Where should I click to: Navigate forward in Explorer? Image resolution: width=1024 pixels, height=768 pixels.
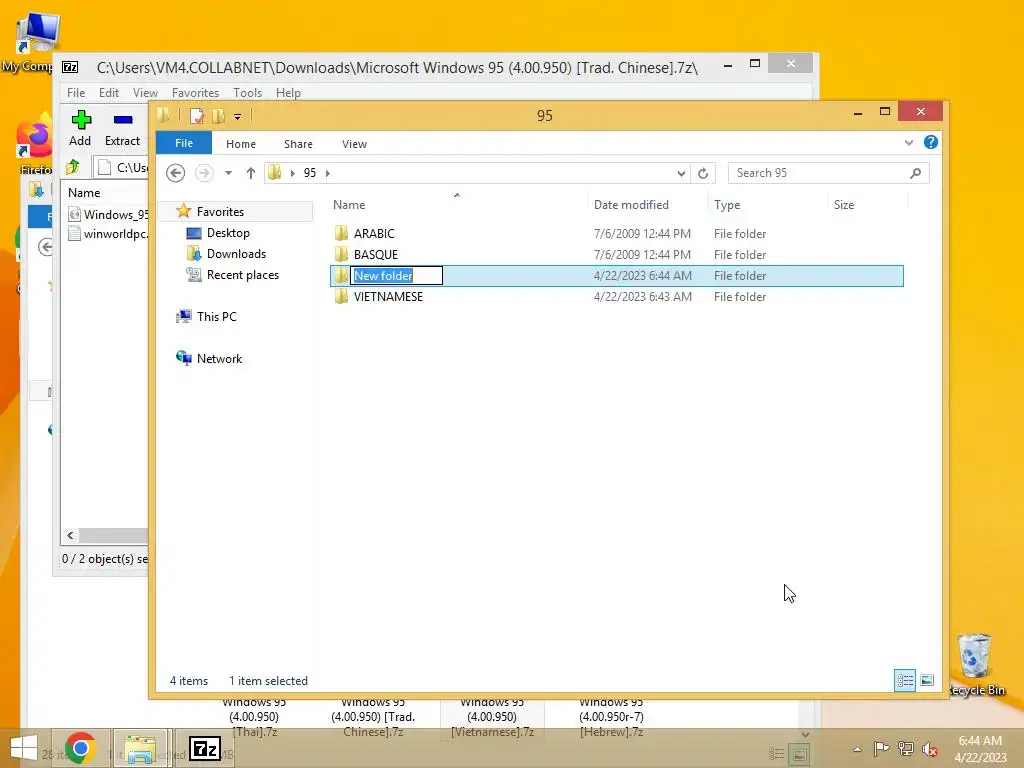[x=204, y=173]
